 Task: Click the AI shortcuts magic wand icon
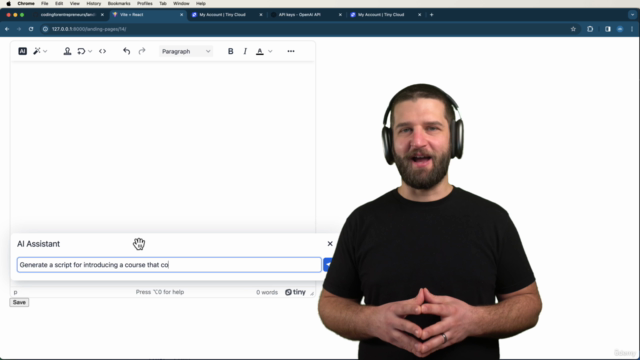coord(37,51)
